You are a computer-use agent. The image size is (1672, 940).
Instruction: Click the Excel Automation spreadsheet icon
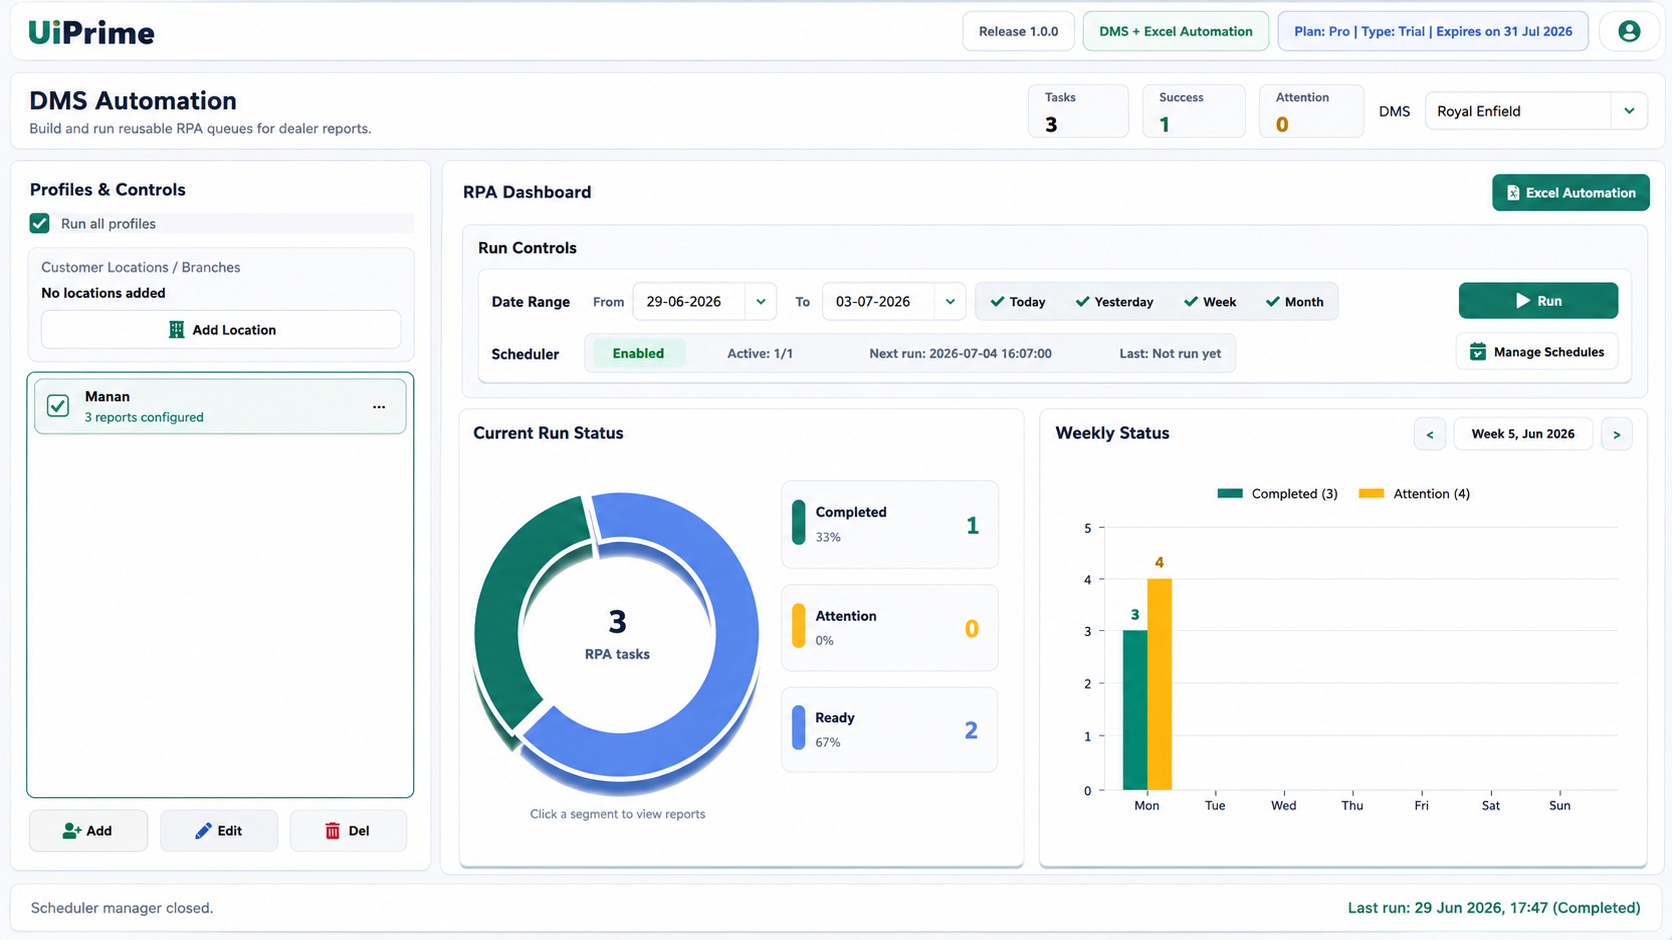(1513, 193)
